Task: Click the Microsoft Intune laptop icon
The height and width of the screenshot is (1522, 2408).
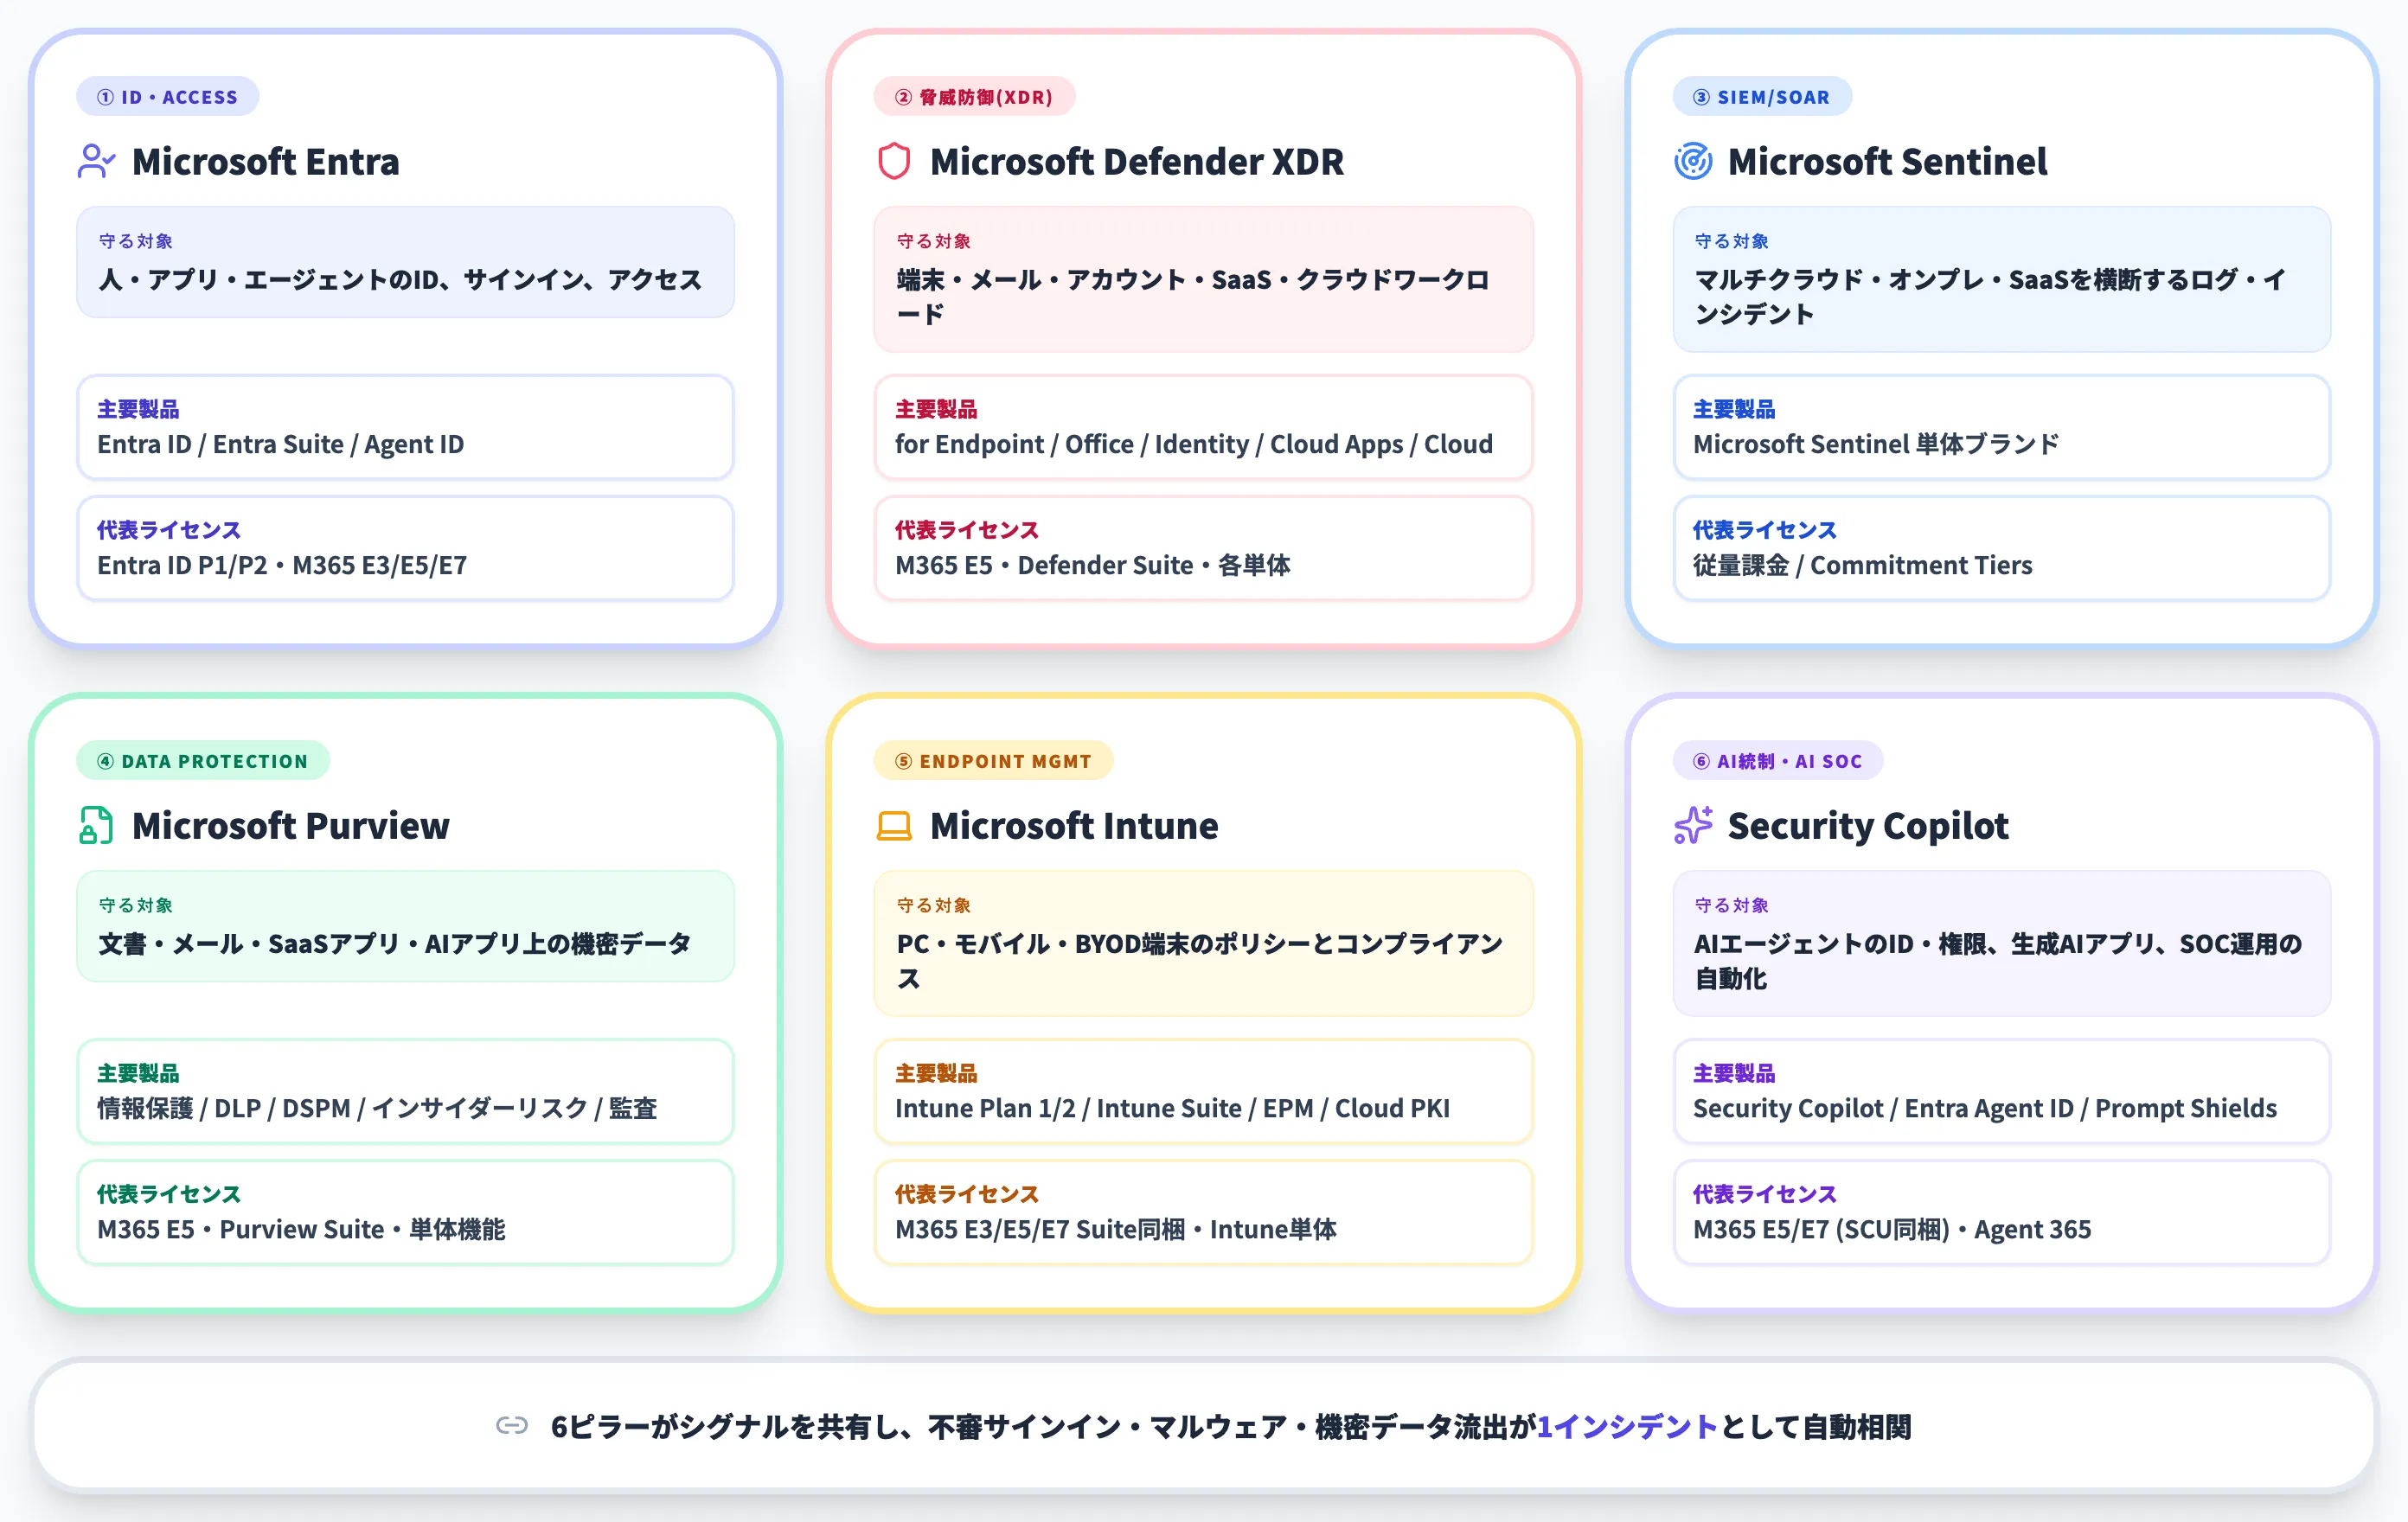Action: pyautogui.click(x=894, y=826)
